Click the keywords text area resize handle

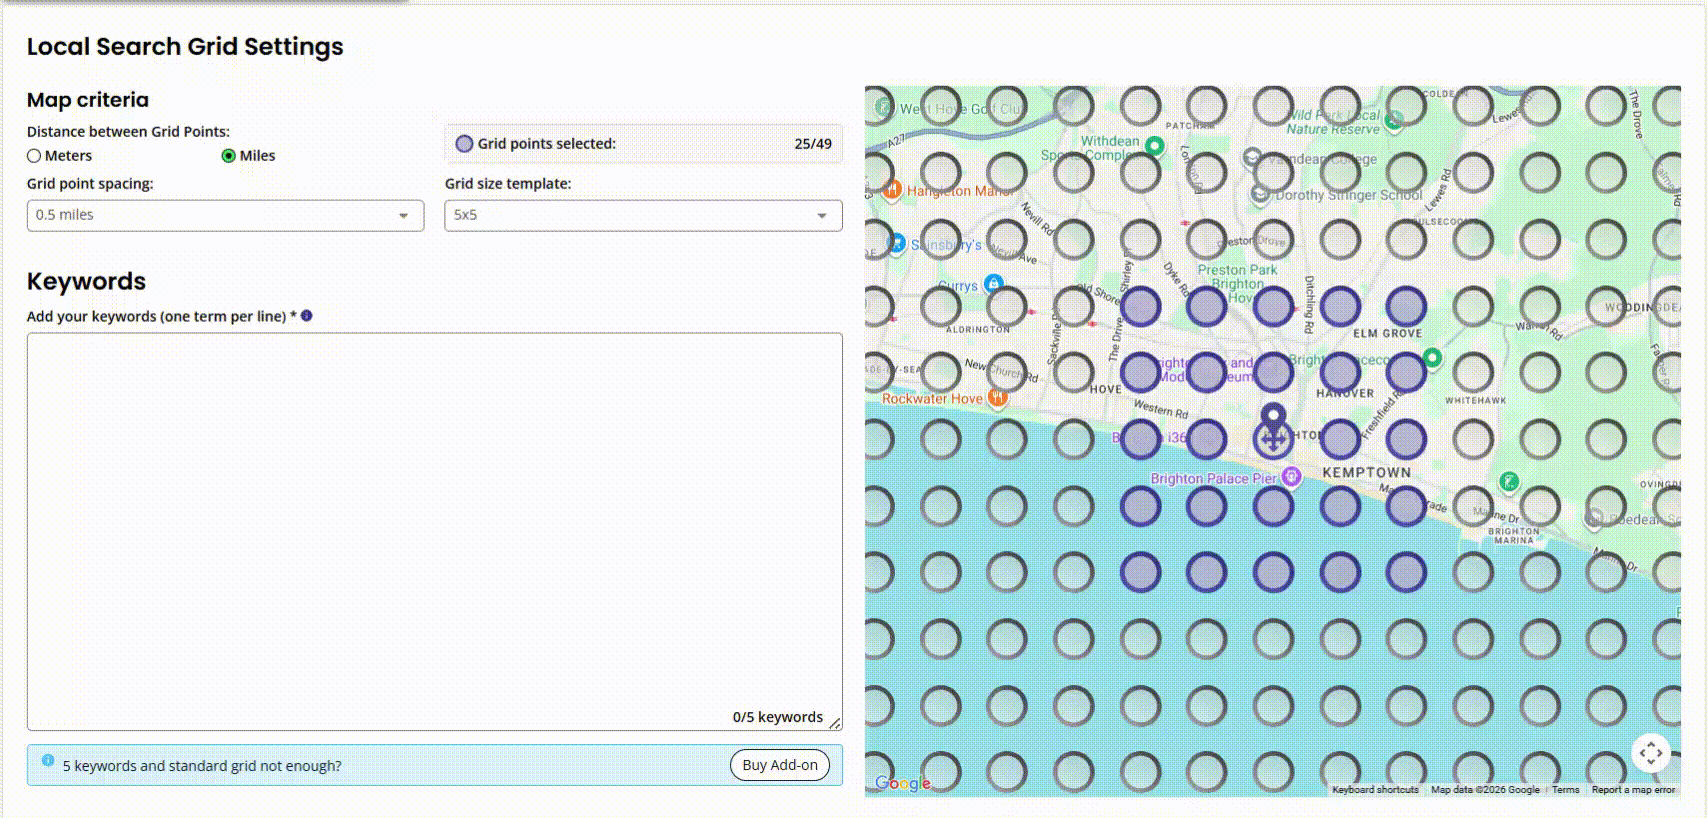[x=835, y=723]
